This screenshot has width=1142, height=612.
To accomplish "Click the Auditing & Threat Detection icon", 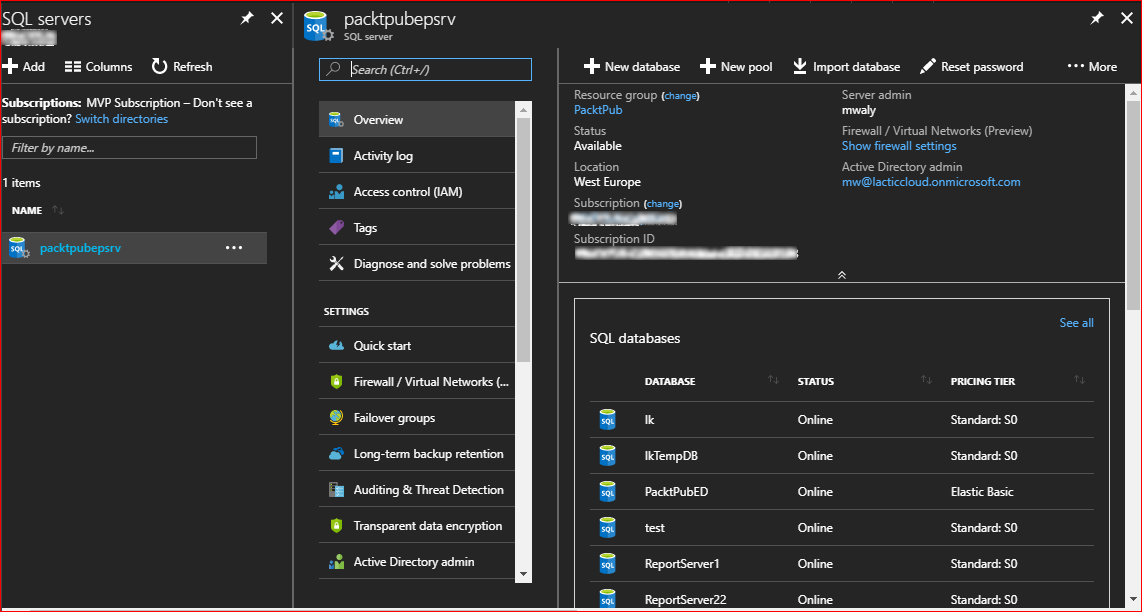I will 336,490.
